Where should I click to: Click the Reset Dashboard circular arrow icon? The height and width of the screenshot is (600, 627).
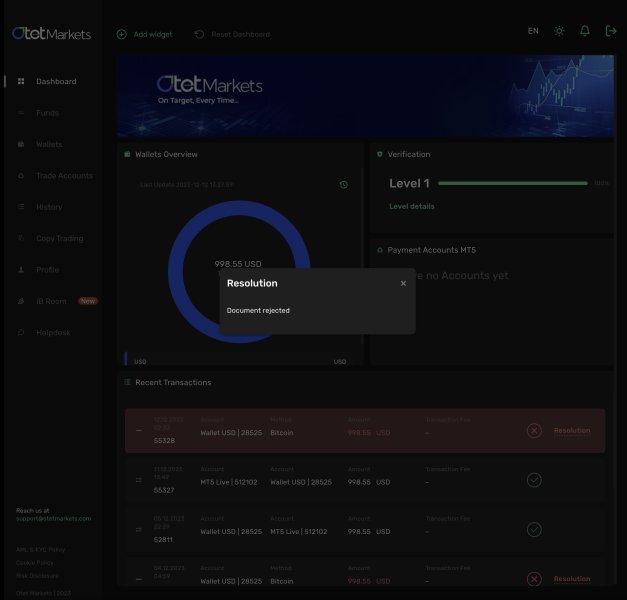[x=199, y=34]
